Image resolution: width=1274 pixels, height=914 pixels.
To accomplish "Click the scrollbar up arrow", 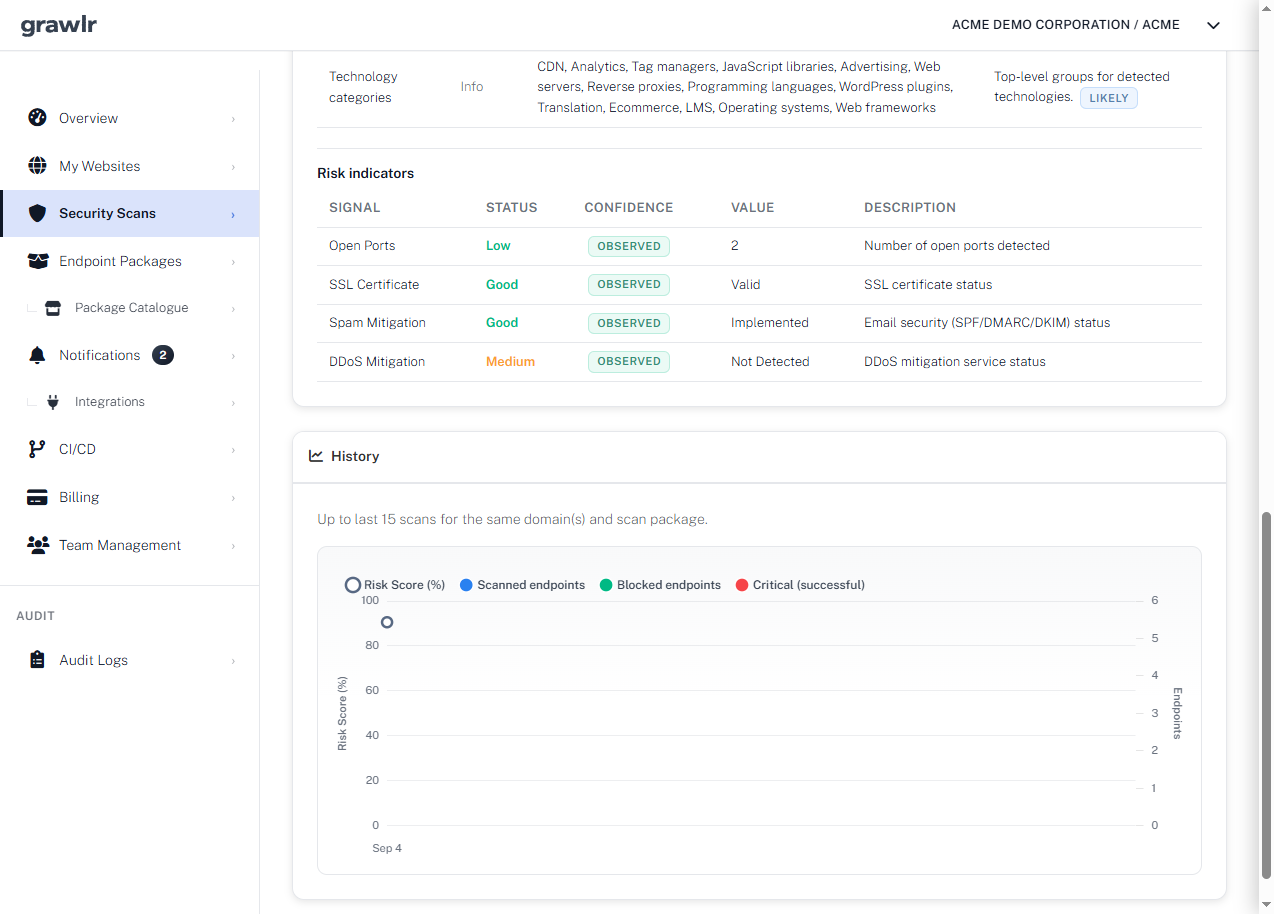I will (1266, 7).
